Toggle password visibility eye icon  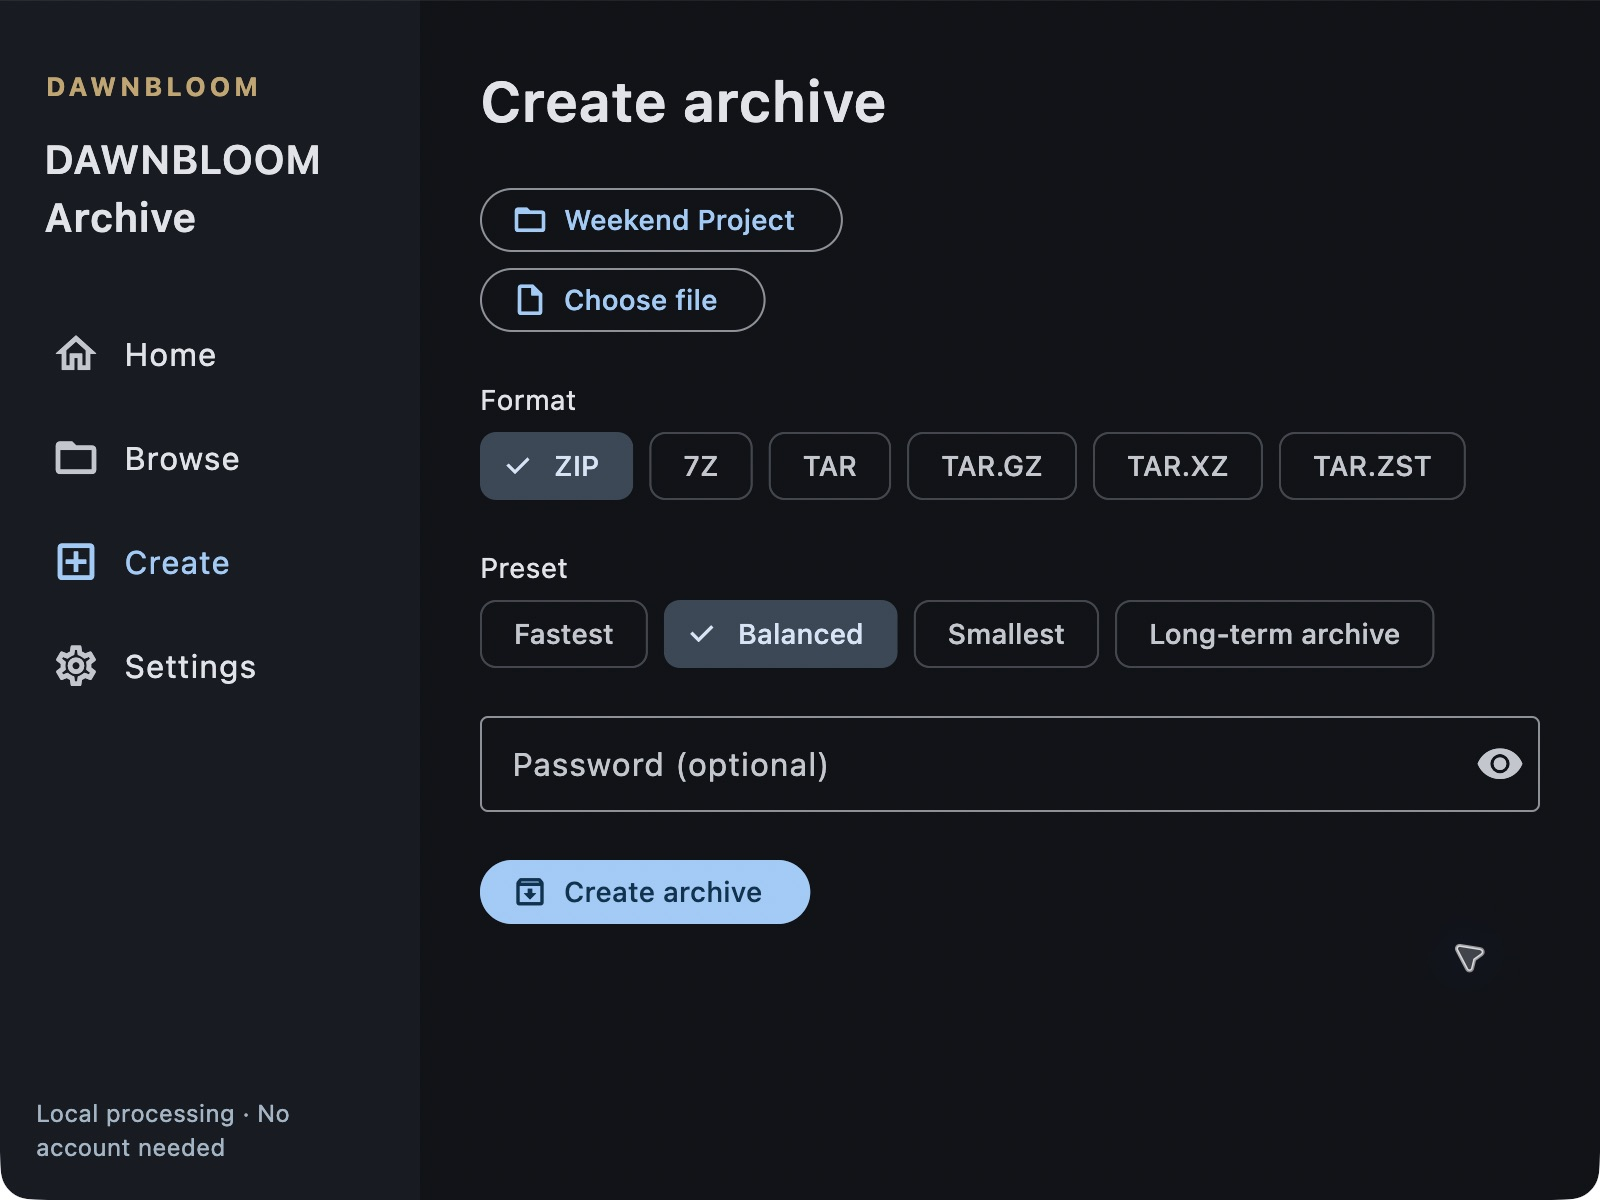click(x=1499, y=764)
